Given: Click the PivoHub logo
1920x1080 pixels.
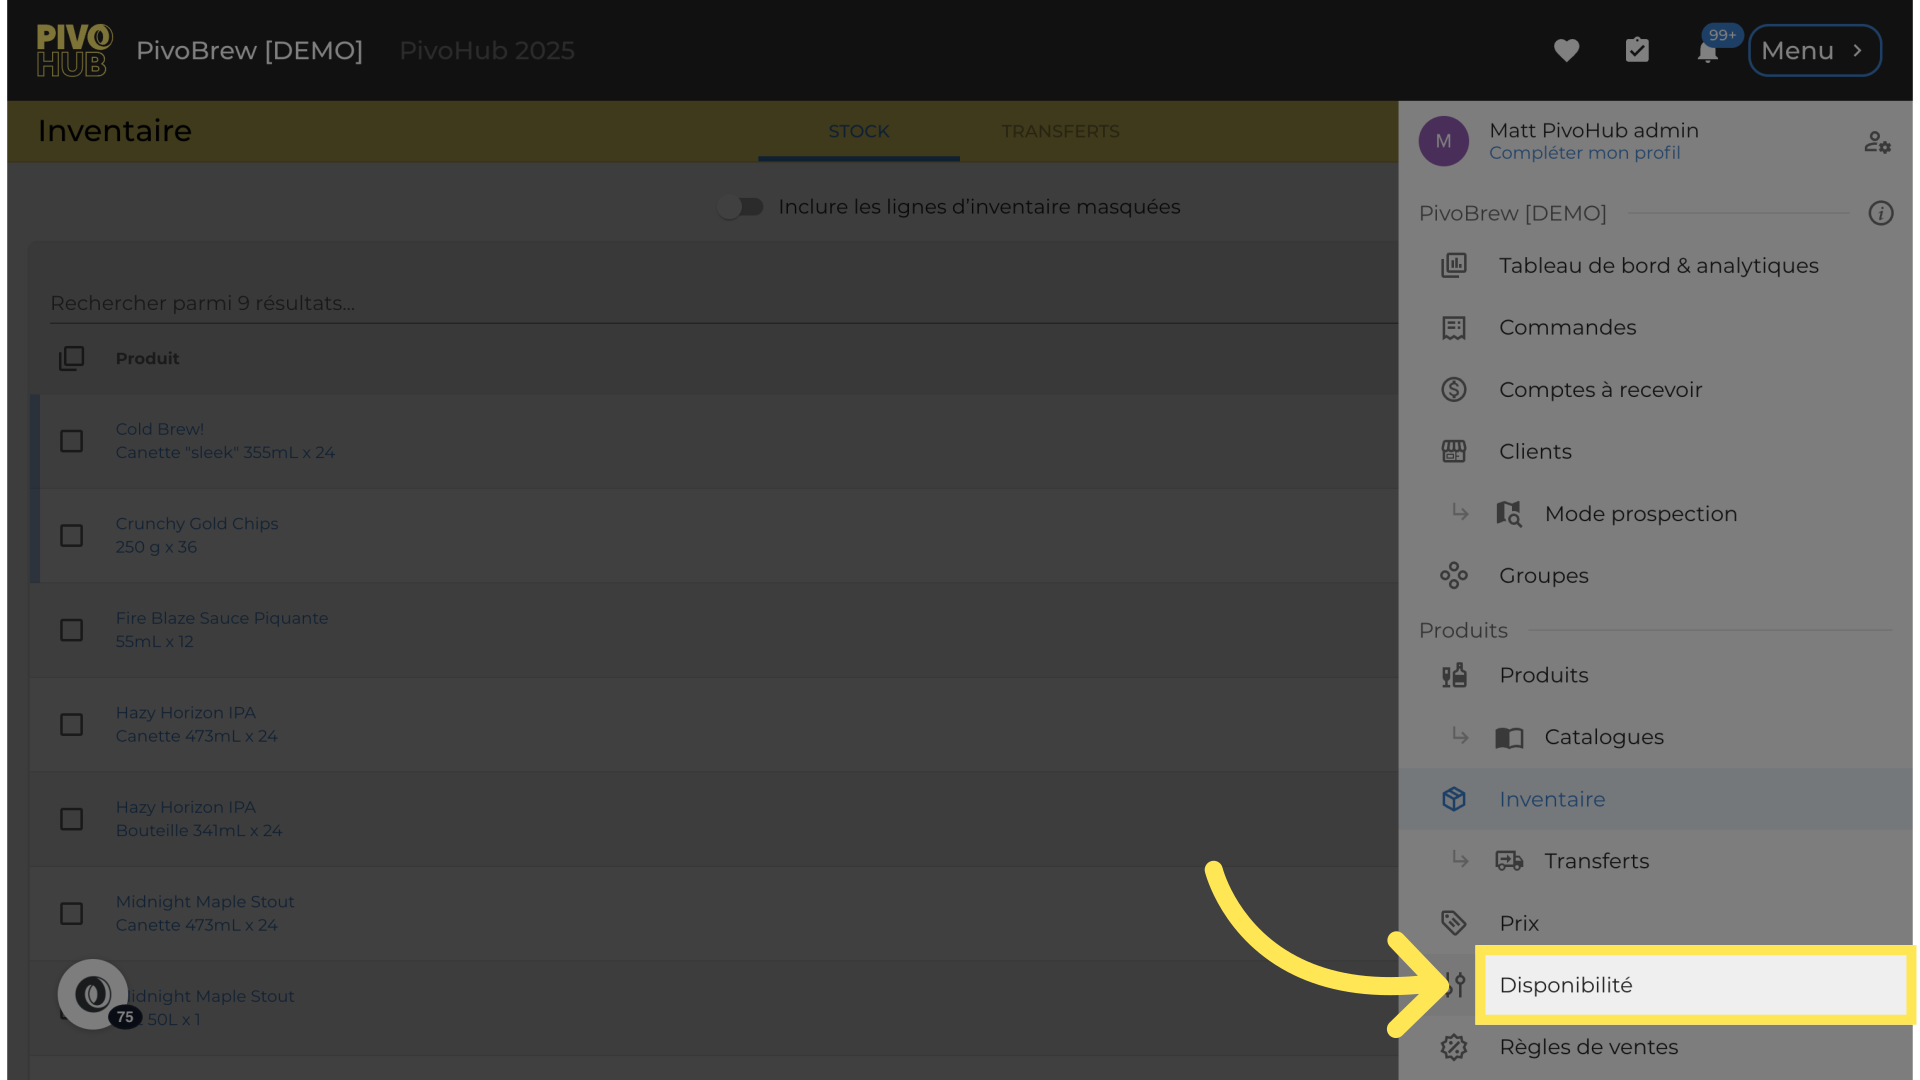Looking at the screenshot, I should click(74, 50).
